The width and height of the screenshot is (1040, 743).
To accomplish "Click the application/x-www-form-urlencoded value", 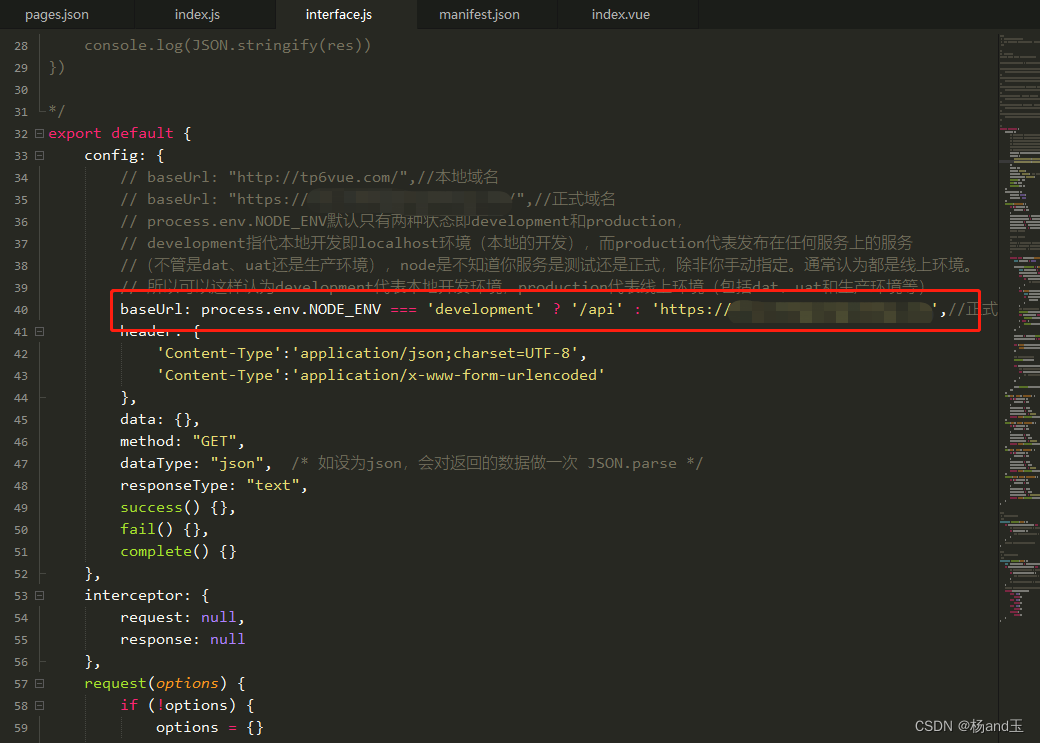I will pos(448,375).
